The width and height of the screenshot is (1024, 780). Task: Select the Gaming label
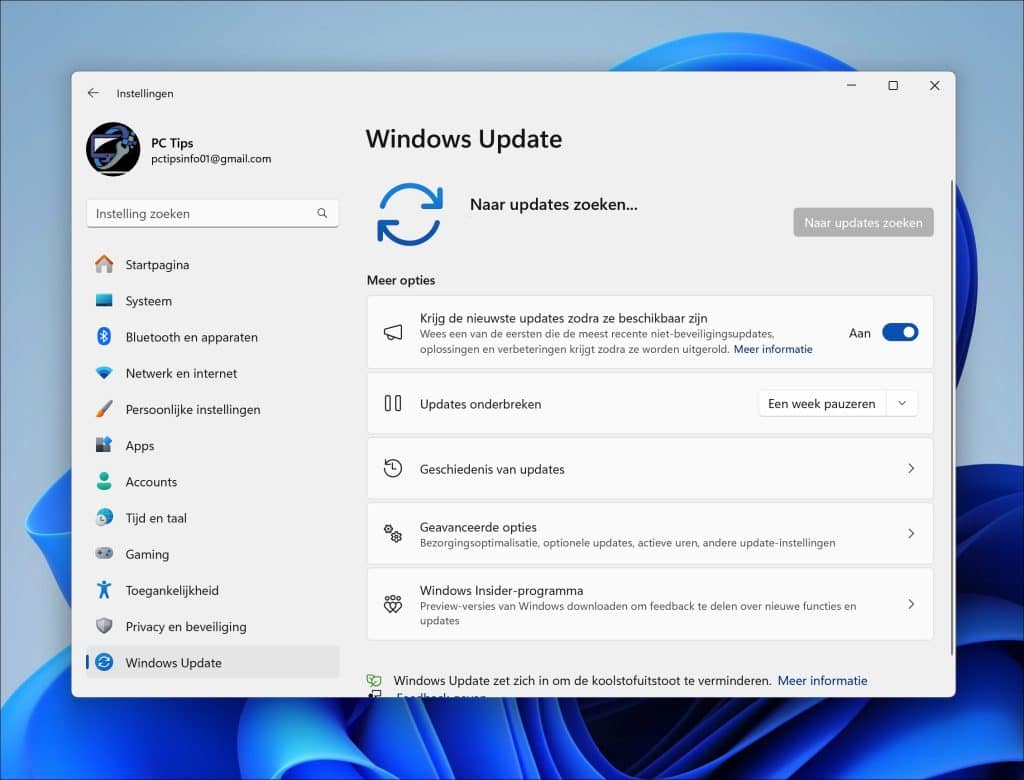(x=147, y=555)
